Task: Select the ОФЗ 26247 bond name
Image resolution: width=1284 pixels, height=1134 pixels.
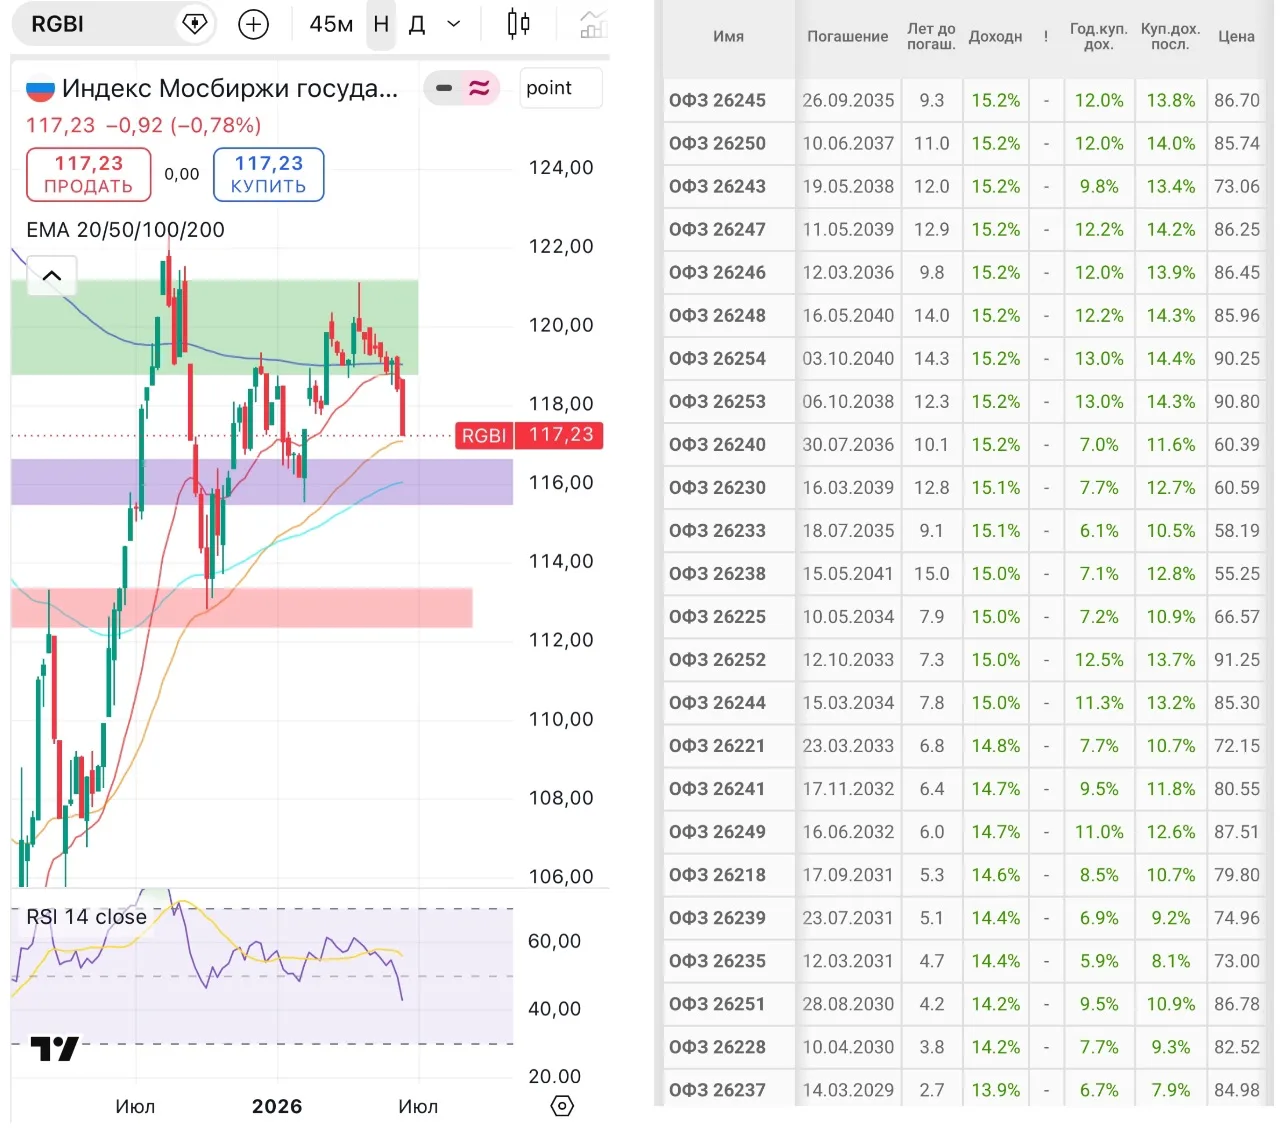Action: [x=717, y=230]
